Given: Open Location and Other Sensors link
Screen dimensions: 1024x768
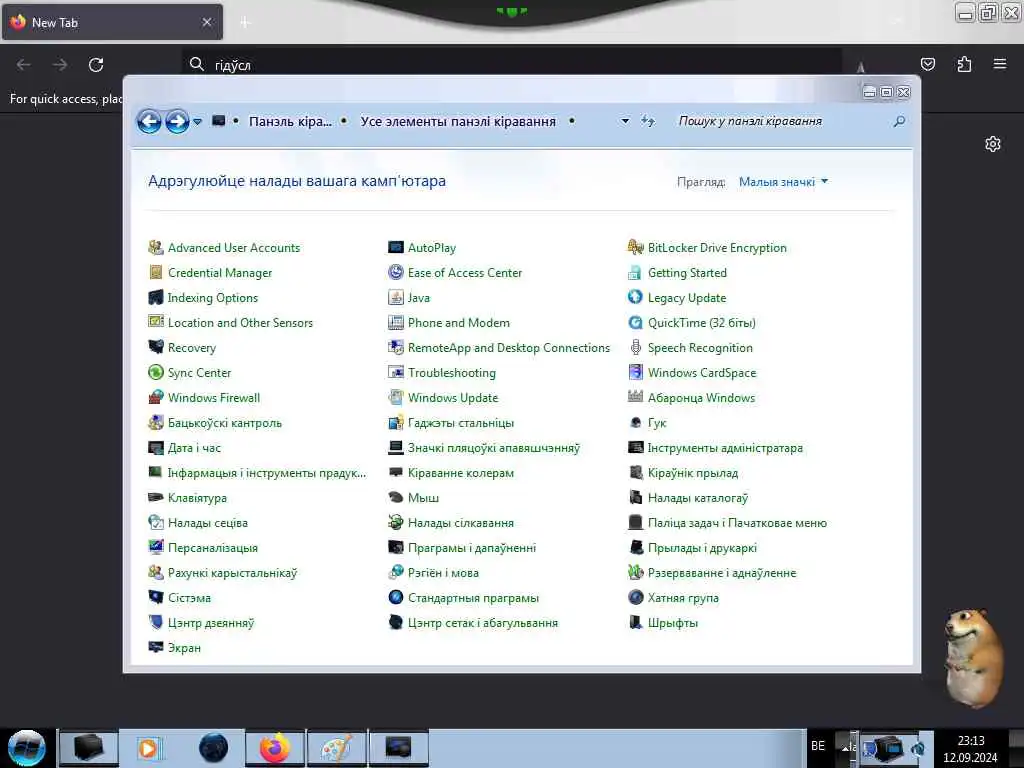Looking at the screenshot, I should (x=240, y=323).
